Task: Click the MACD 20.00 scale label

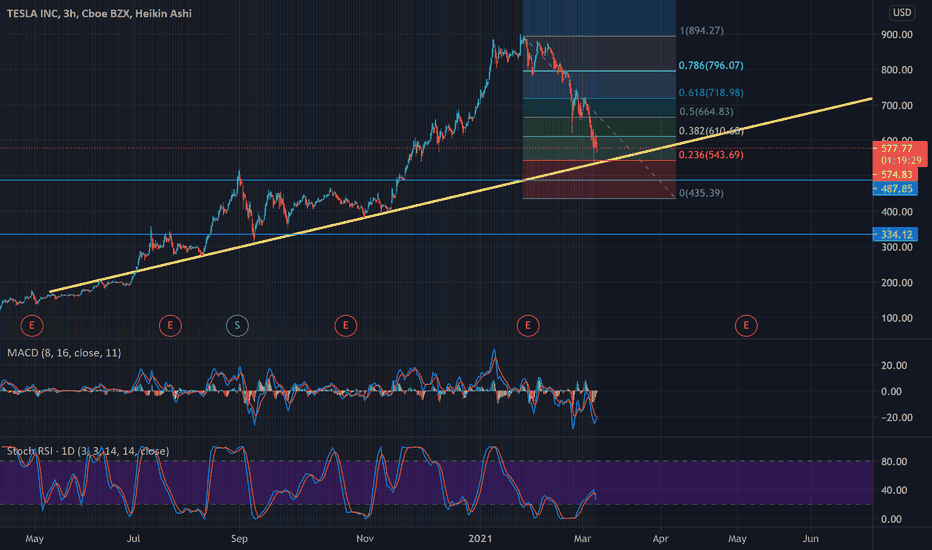Action: 893,365
